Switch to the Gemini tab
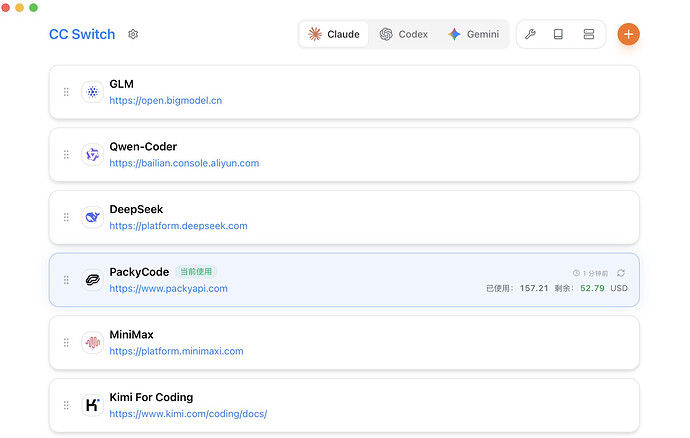 pyautogui.click(x=473, y=34)
